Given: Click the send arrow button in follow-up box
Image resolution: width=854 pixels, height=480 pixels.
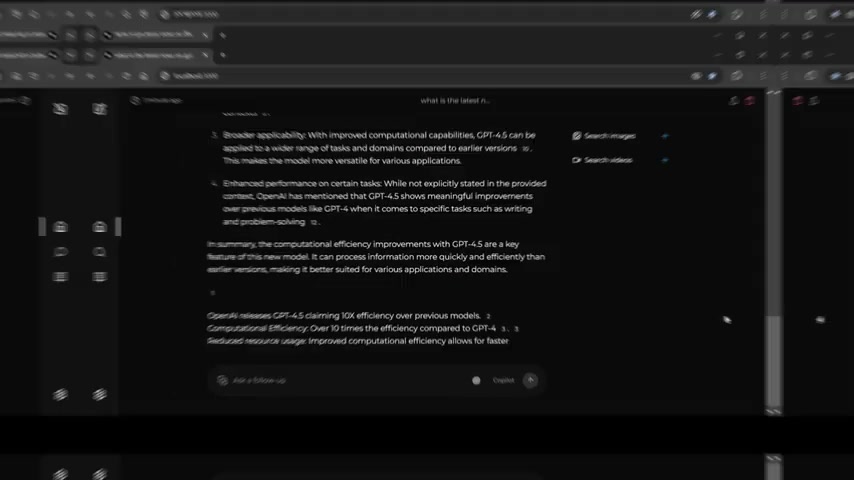Looking at the screenshot, I should pyautogui.click(x=530, y=380).
